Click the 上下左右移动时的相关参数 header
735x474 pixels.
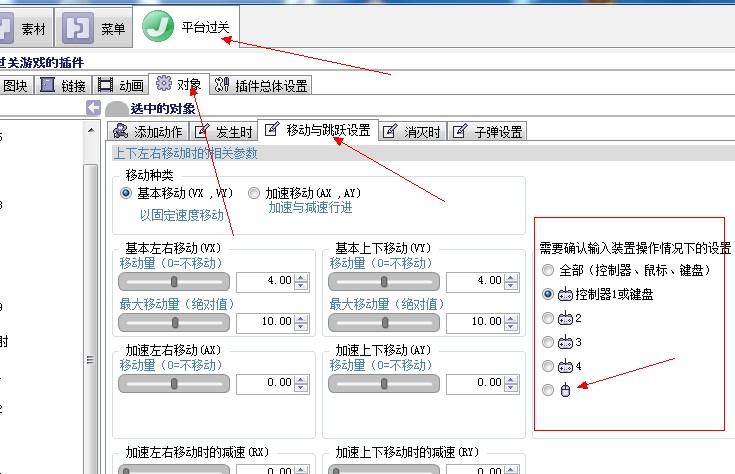coord(186,153)
